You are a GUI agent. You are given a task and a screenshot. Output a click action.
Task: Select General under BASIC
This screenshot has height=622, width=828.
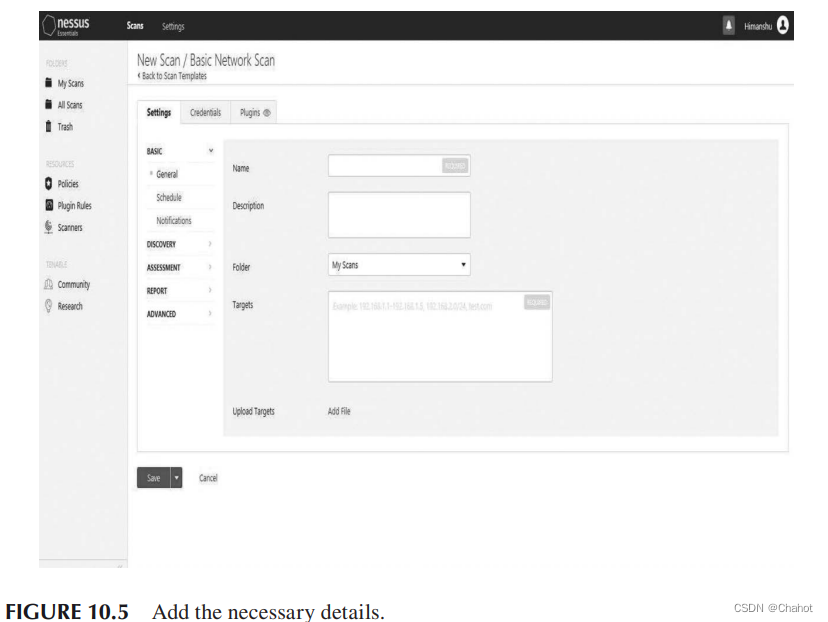click(167, 174)
